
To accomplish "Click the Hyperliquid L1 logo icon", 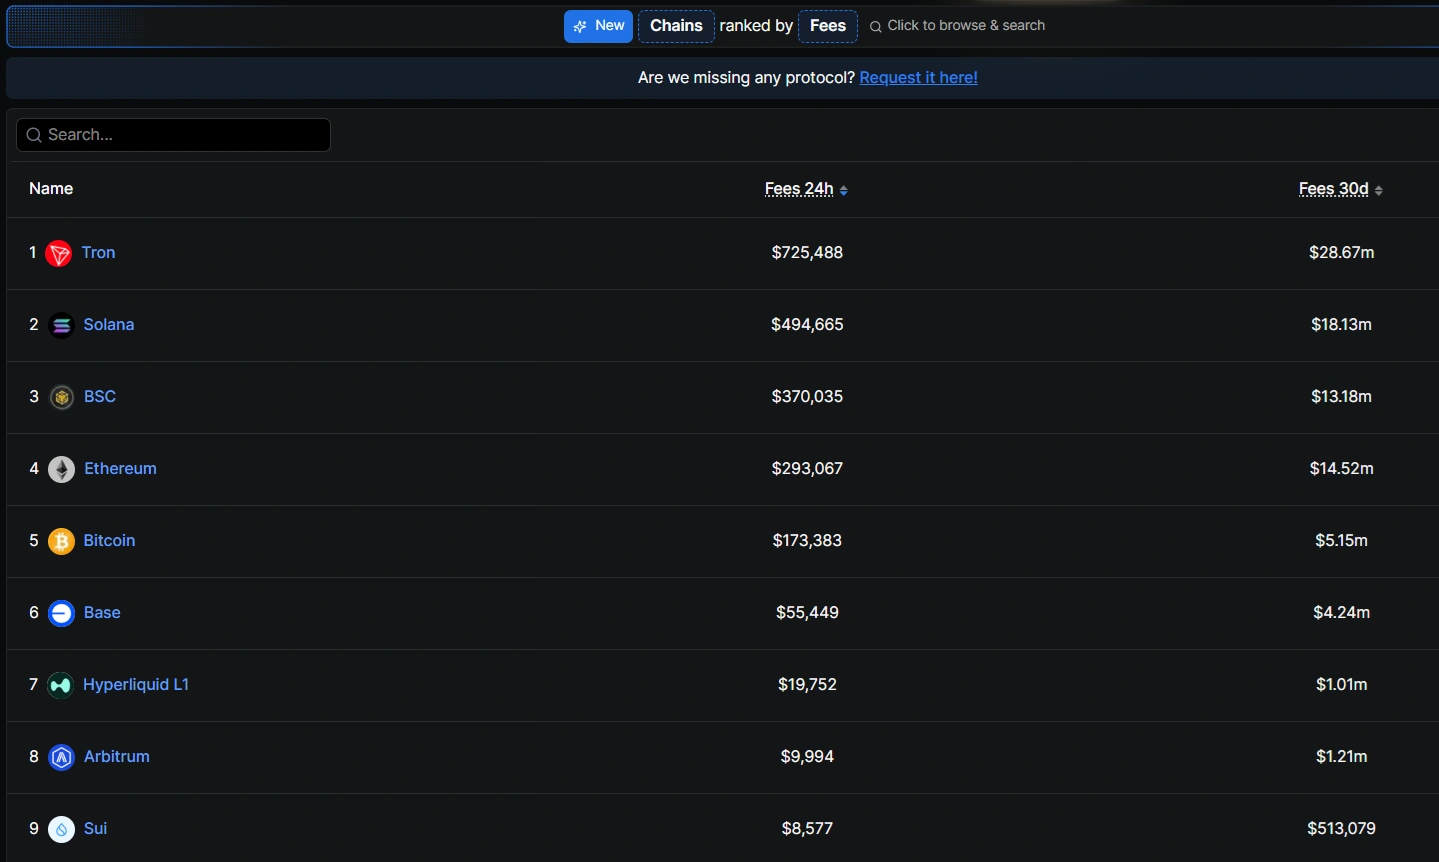I will tap(61, 686).
